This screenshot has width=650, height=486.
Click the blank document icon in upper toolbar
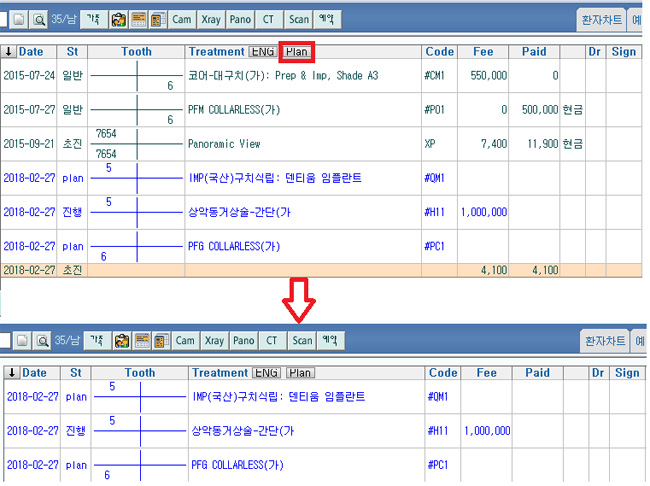pos(20,19)
